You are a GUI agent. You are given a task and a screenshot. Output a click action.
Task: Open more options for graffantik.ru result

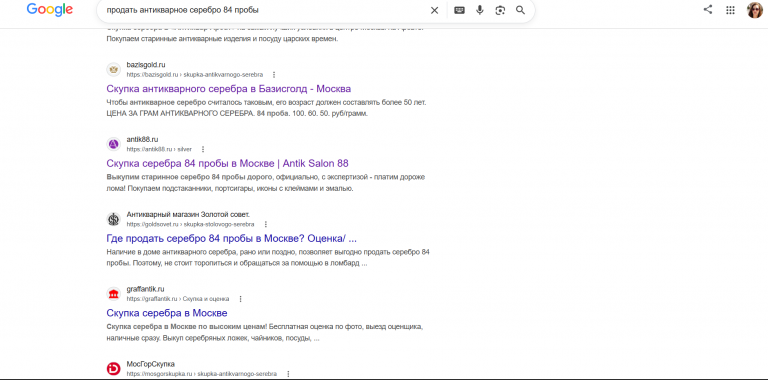coord(240,299)
